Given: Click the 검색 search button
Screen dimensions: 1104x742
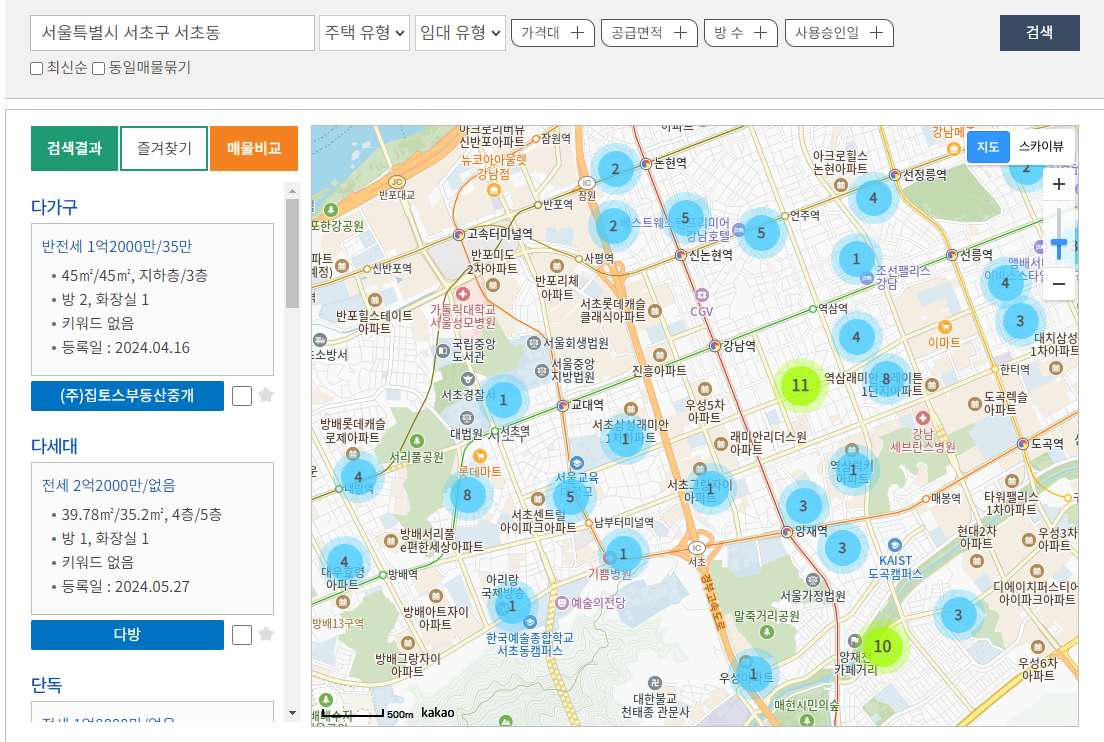Looking at the screenshot, I should coord(1039,32).
